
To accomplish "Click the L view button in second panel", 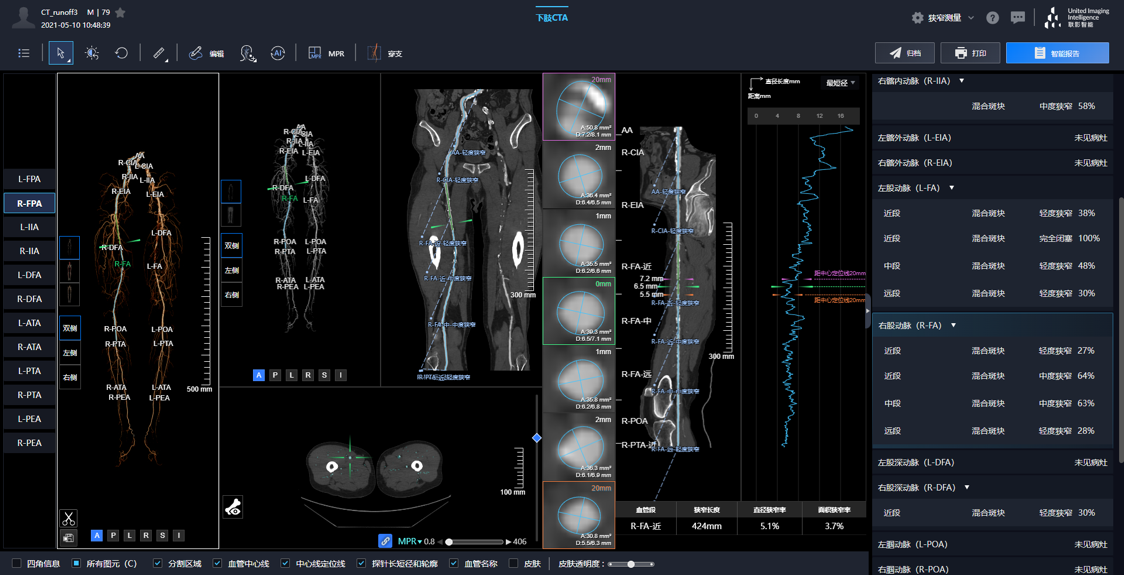I will (292, 375).
